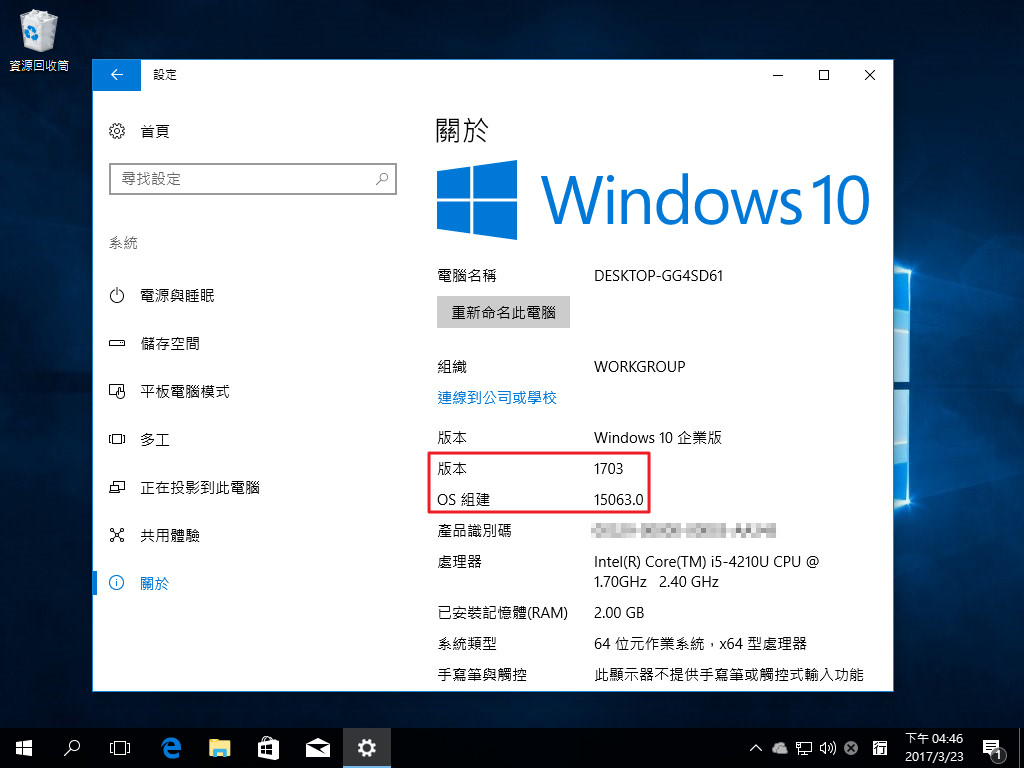Click inside the 尋找設定 search box
This screenshot has height=768, width=1024.
(x=240, y=179)
